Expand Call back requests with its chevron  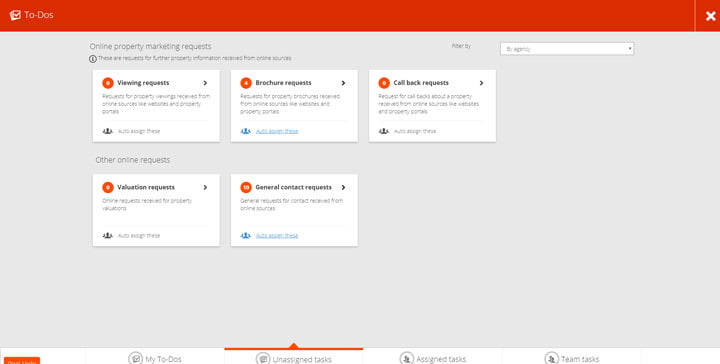coord(481,83)
